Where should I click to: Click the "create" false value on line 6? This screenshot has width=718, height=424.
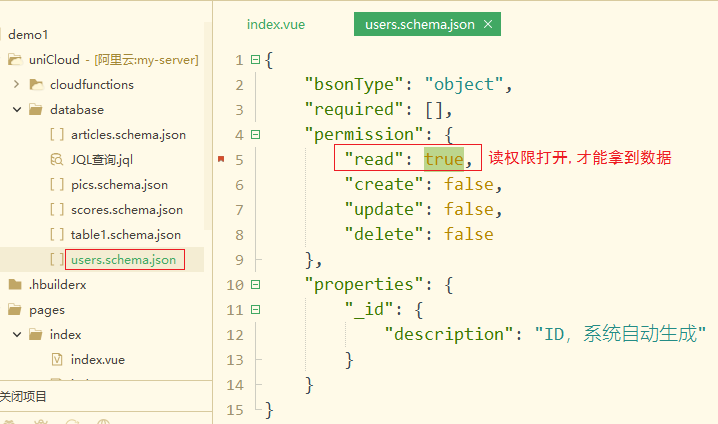469,184
